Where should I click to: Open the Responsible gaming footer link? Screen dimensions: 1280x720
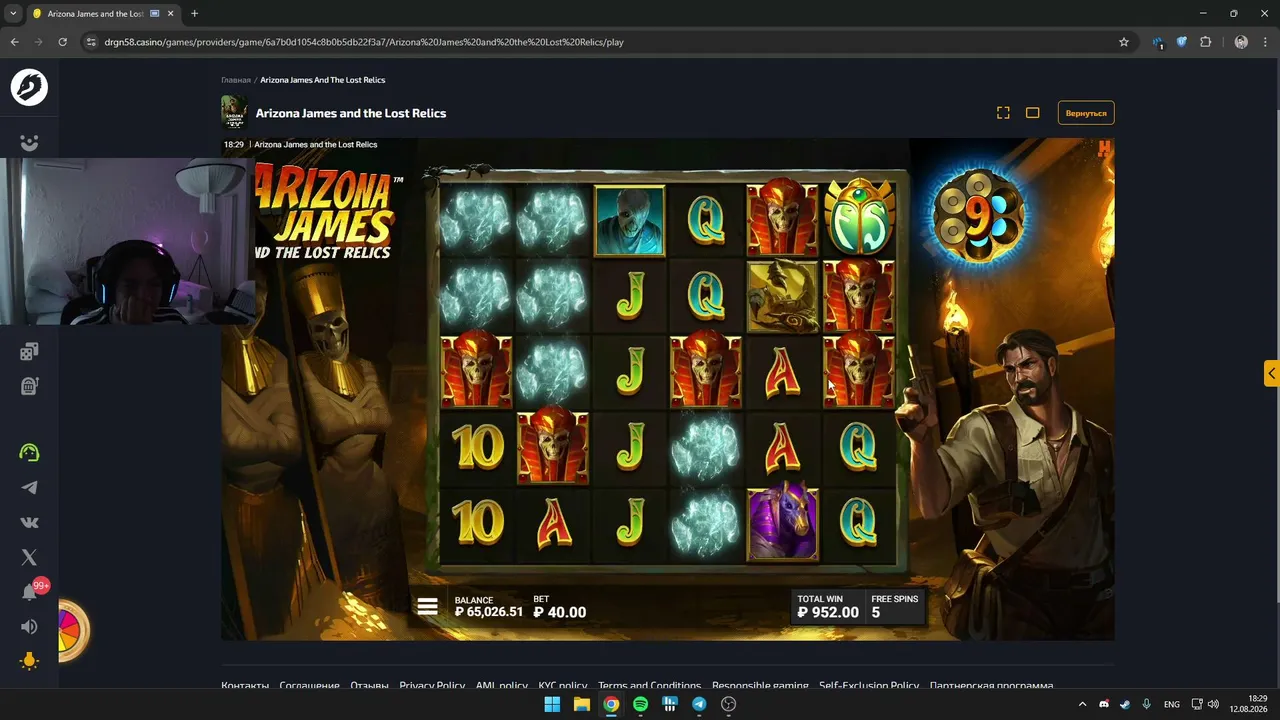(x=760, y=685)
